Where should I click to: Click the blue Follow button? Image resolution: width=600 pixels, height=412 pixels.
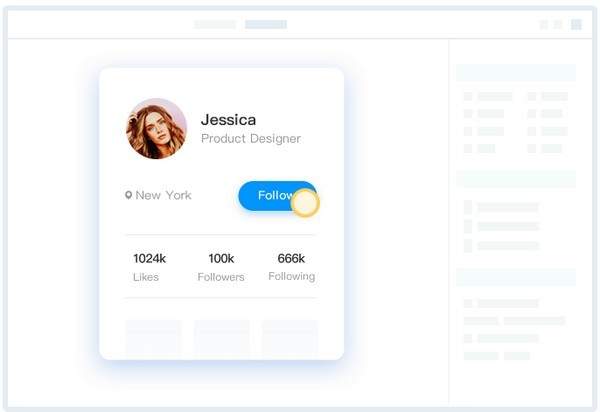277,195
